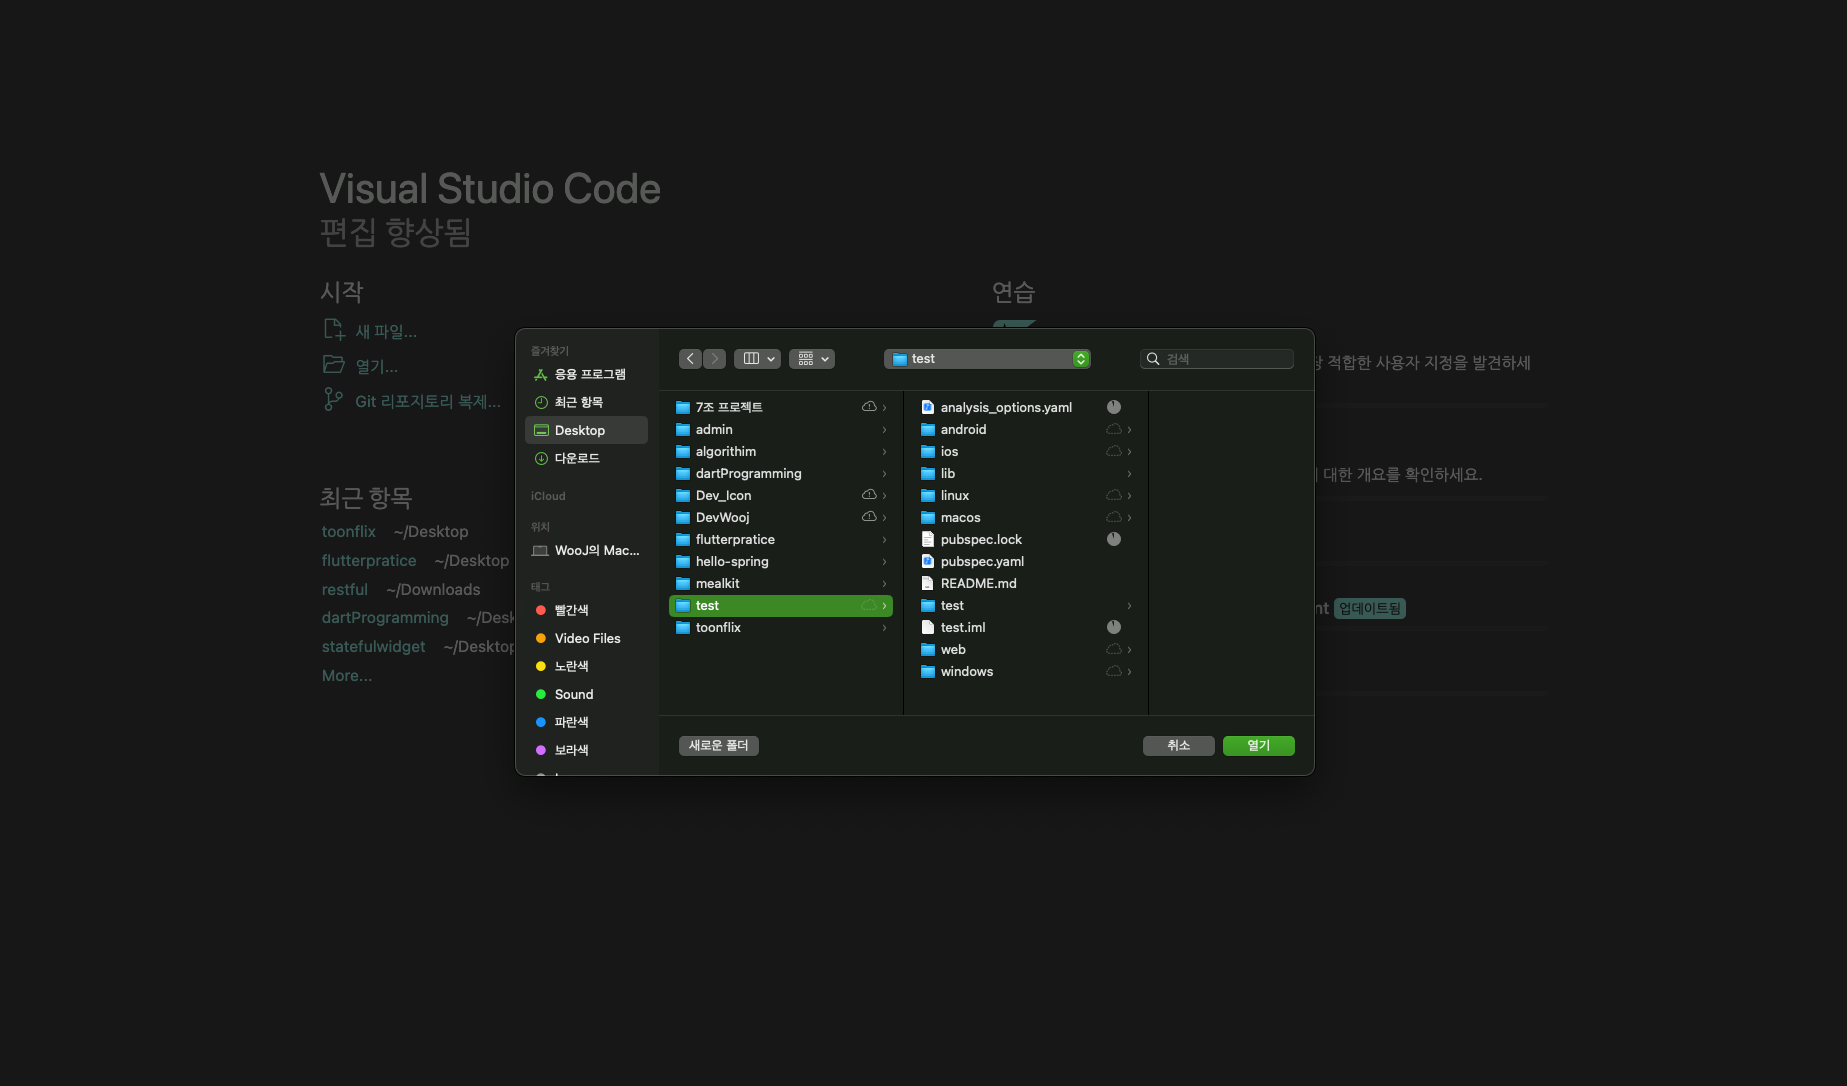Open Downloads (다운로드) in the sidebar
1847x1086 pixels.
point(586,458)
